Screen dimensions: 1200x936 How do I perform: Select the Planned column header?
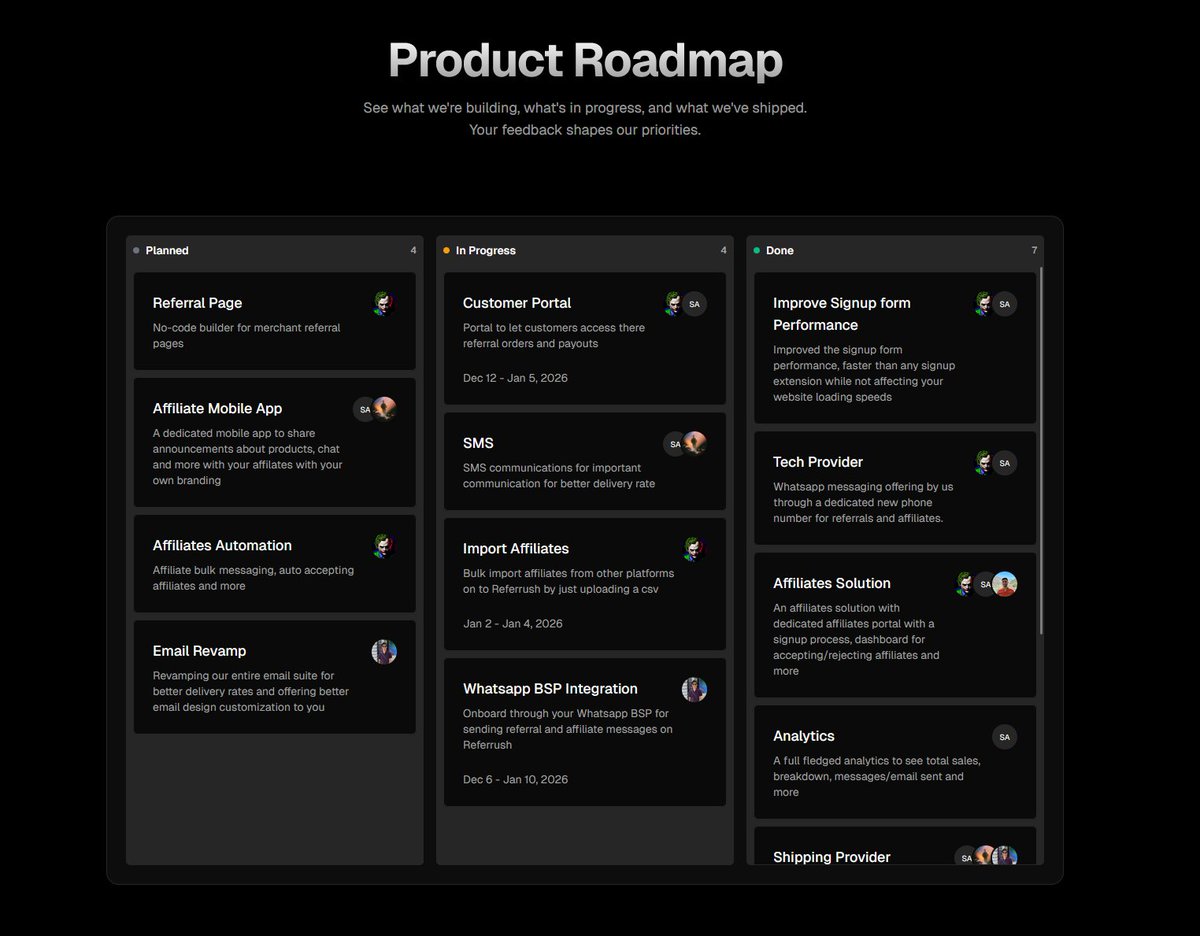pos(275,251)
